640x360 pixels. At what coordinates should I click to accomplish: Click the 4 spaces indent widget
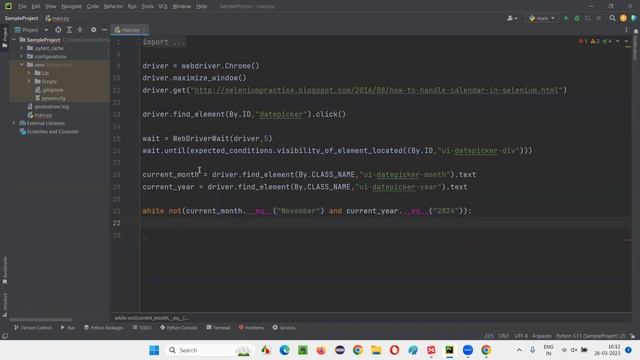tap(542, 336)
